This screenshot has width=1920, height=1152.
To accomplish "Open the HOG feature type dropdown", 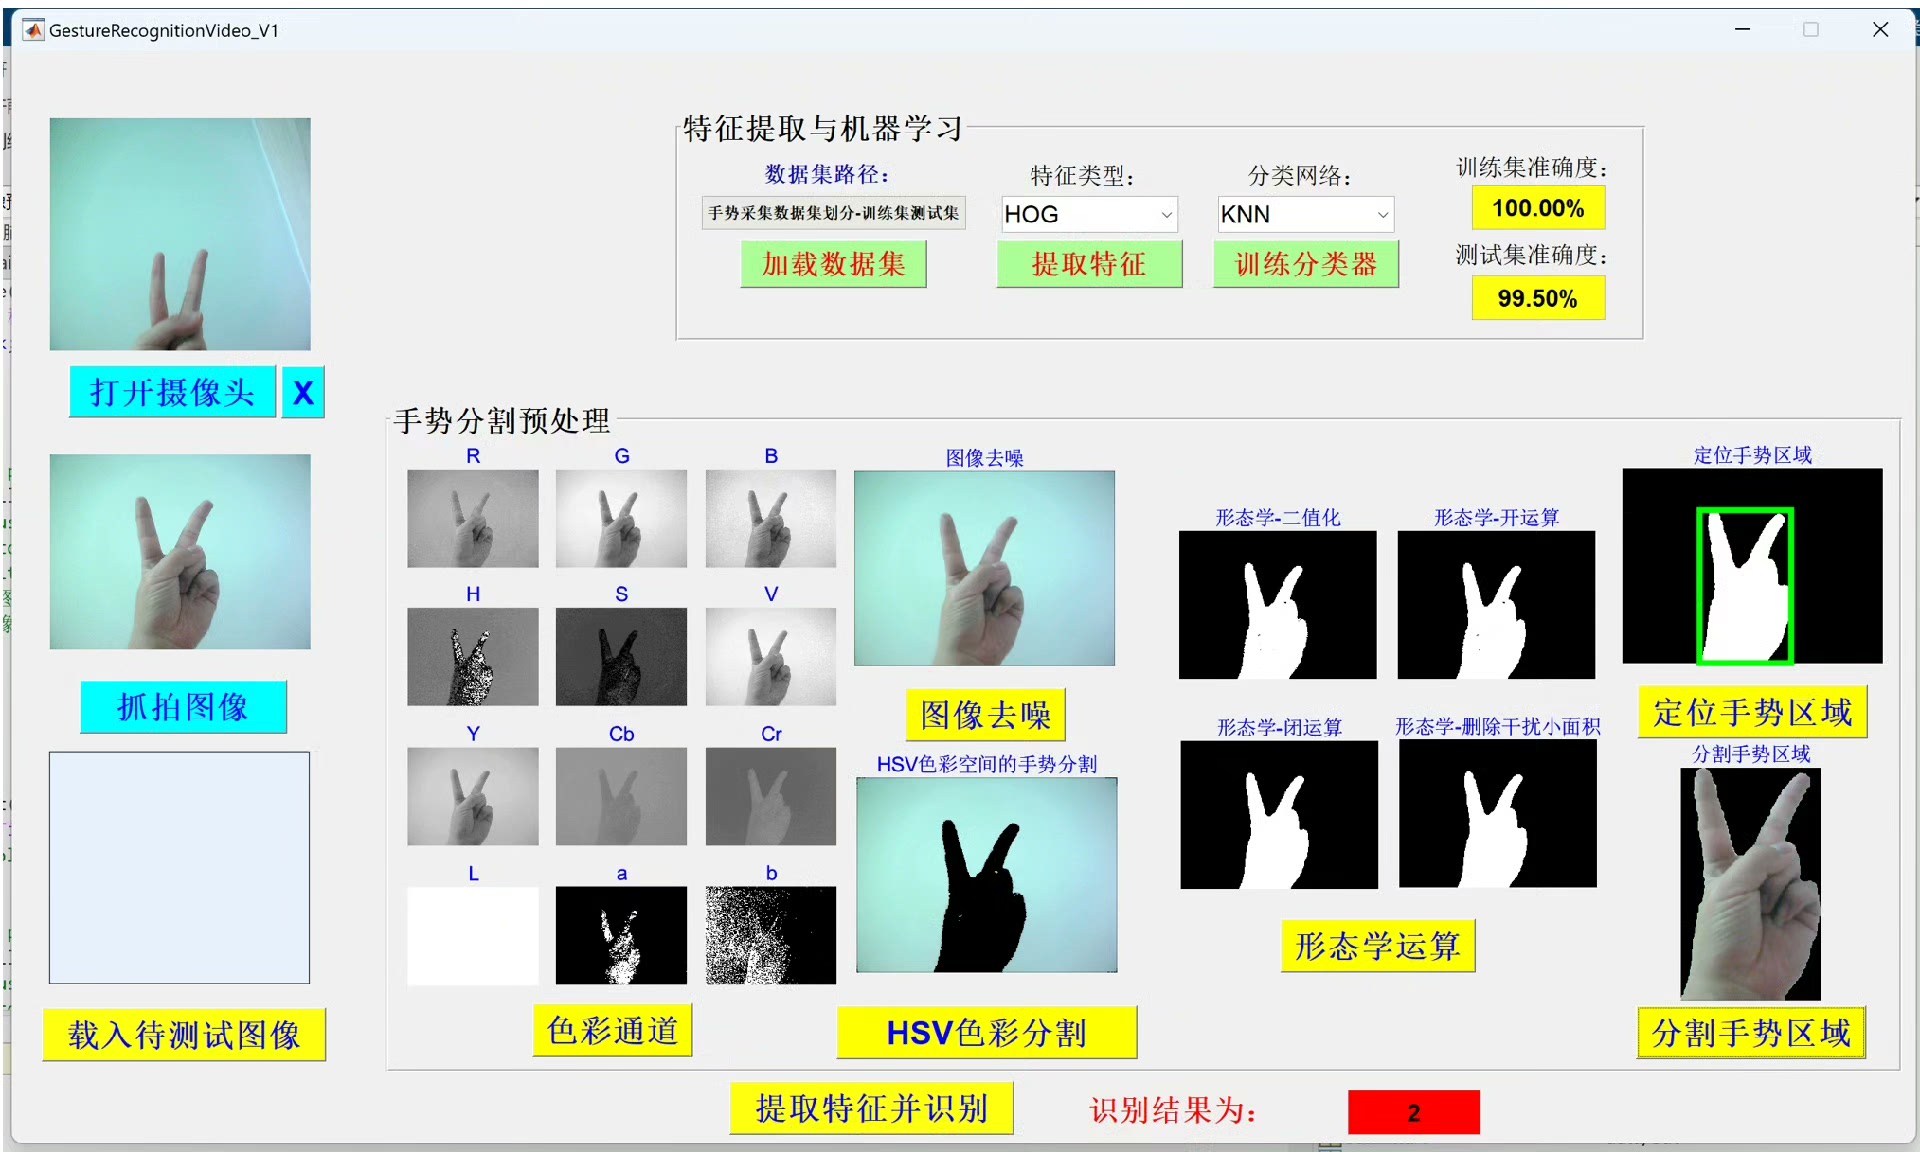I will 1088,214.
